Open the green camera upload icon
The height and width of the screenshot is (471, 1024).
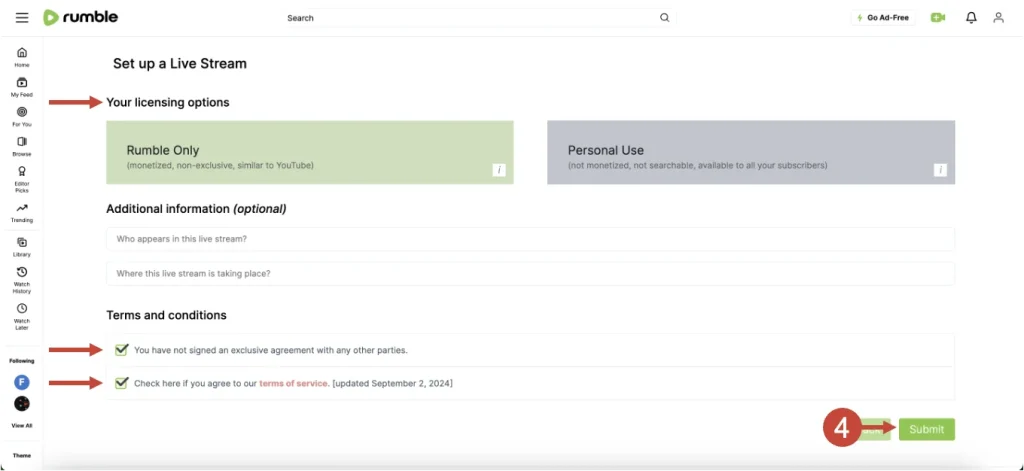click(x=937, y=18)
